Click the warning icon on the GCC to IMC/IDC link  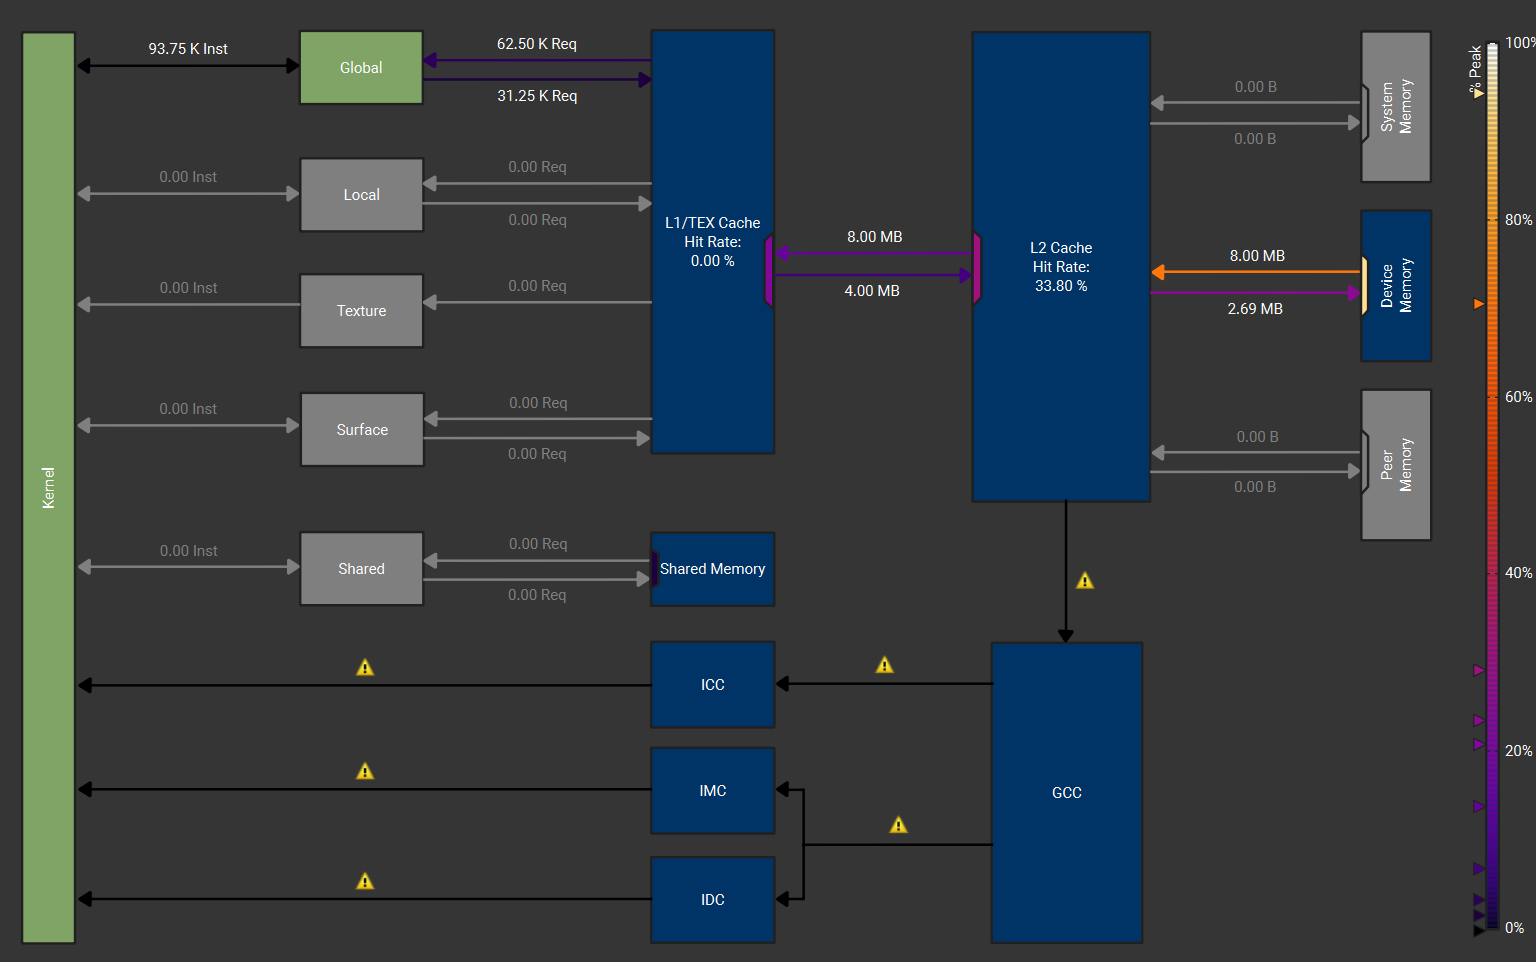[899, 825]
